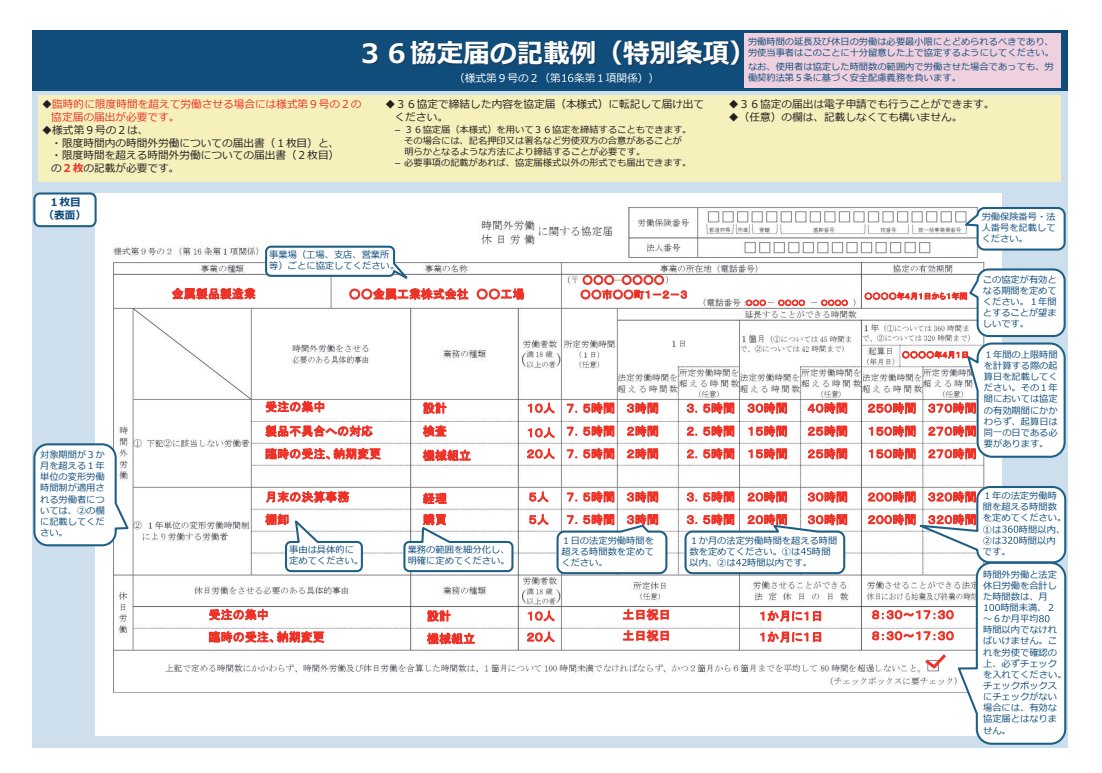Select red note 臨時的に限度時間を超えて労働させる場合
Screen dimensions: 1102x773
coord(202,110)
